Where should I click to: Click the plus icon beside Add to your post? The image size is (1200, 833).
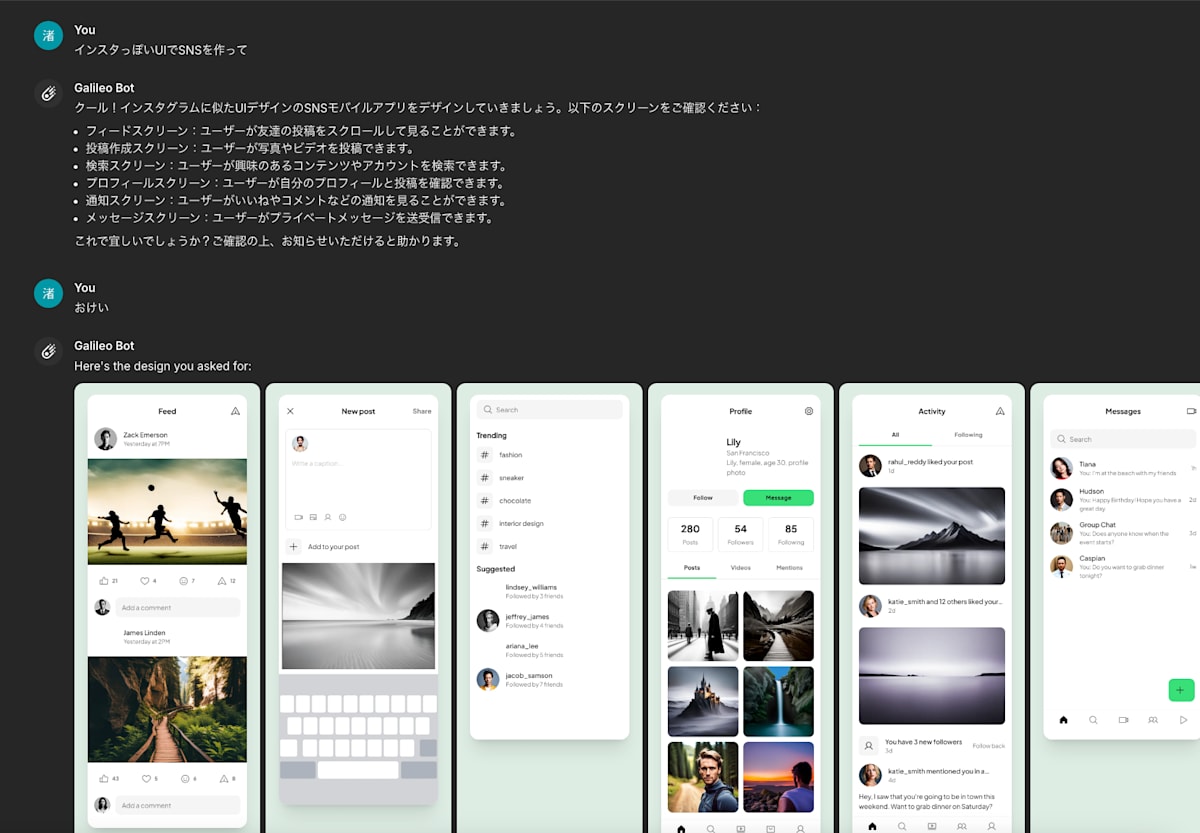(x=293, y=546)
